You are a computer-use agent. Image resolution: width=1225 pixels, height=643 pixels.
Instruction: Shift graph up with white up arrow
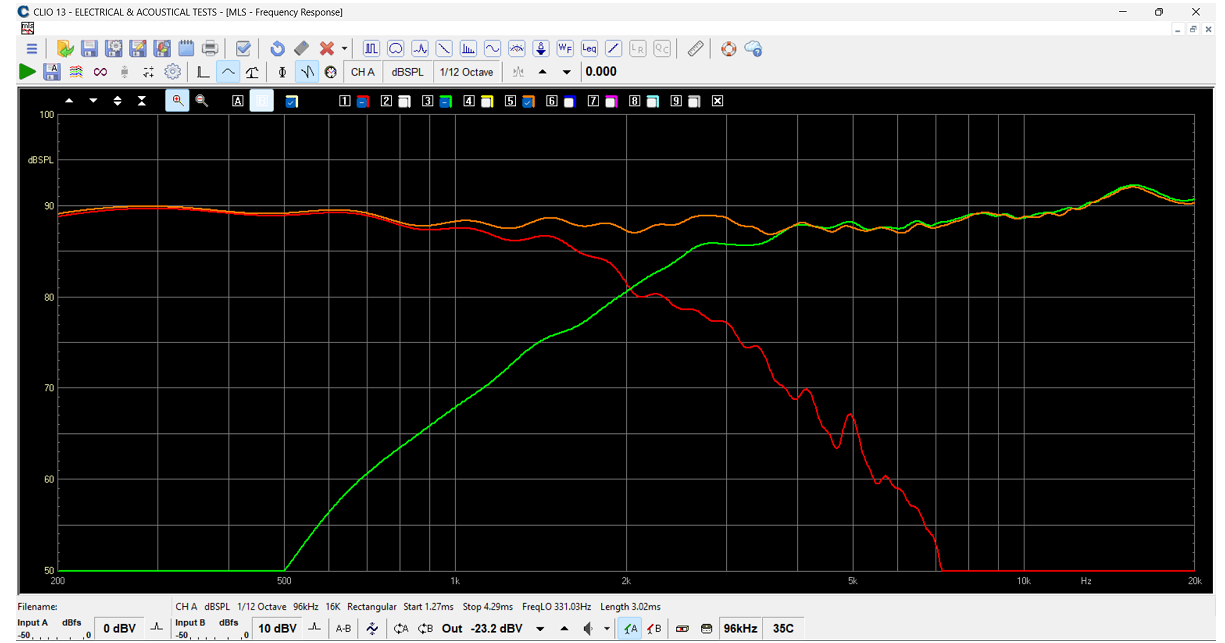point(69,101)
